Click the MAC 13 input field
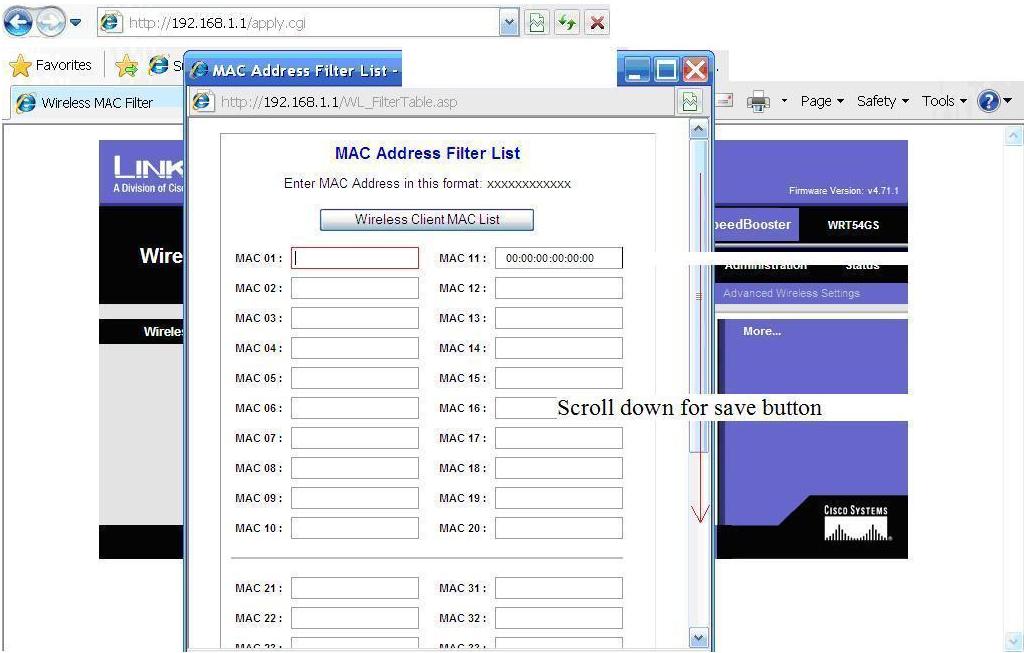Screen dimensions: 1024x653 pyautogui.click(x=559, y=318)
